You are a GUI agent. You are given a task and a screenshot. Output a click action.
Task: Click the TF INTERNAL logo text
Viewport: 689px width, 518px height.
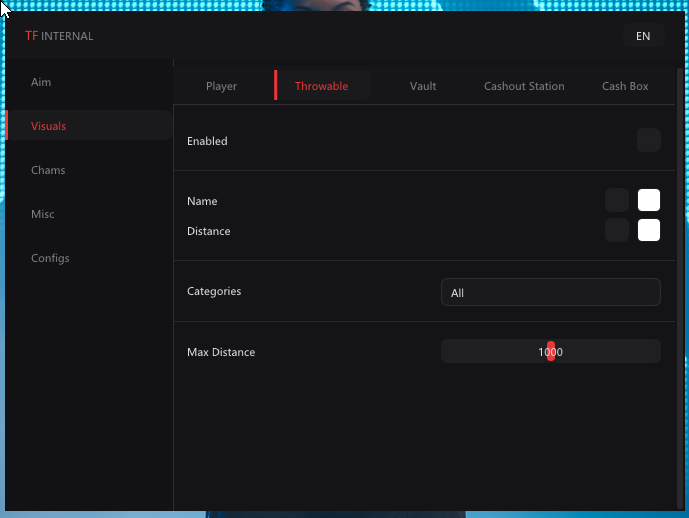[59, 36]
